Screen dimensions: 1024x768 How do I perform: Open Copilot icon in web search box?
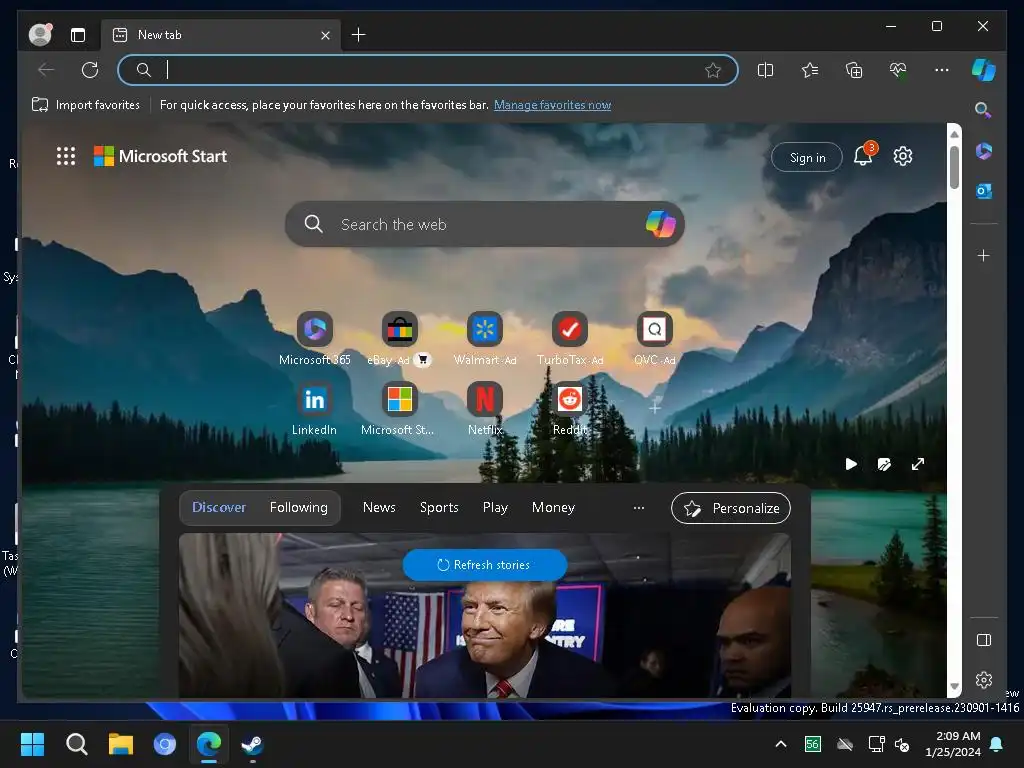660,224
